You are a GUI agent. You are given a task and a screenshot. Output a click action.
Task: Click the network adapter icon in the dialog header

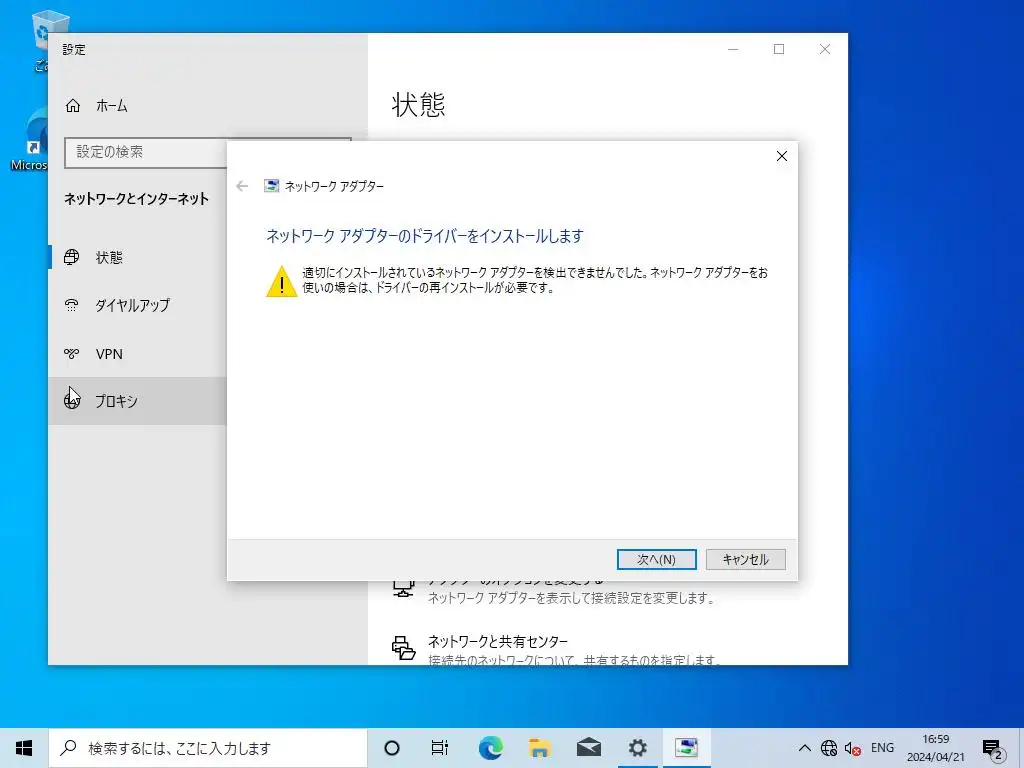pos(271,186)
